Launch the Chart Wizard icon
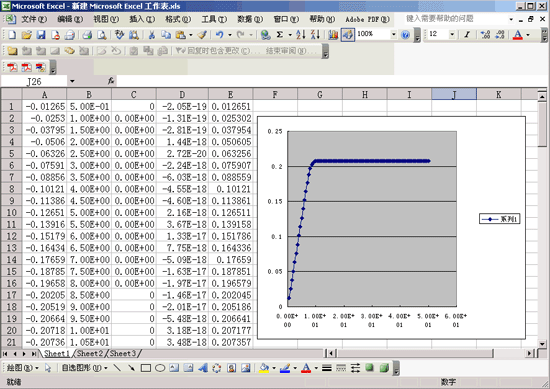 [333, 35]
